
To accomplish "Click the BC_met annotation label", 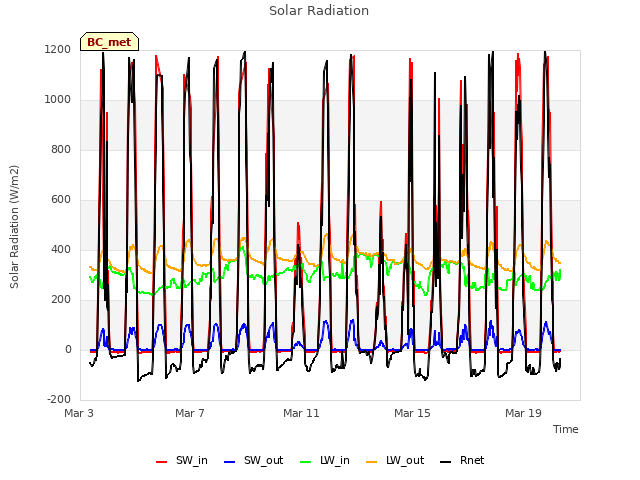I will 109,42.
